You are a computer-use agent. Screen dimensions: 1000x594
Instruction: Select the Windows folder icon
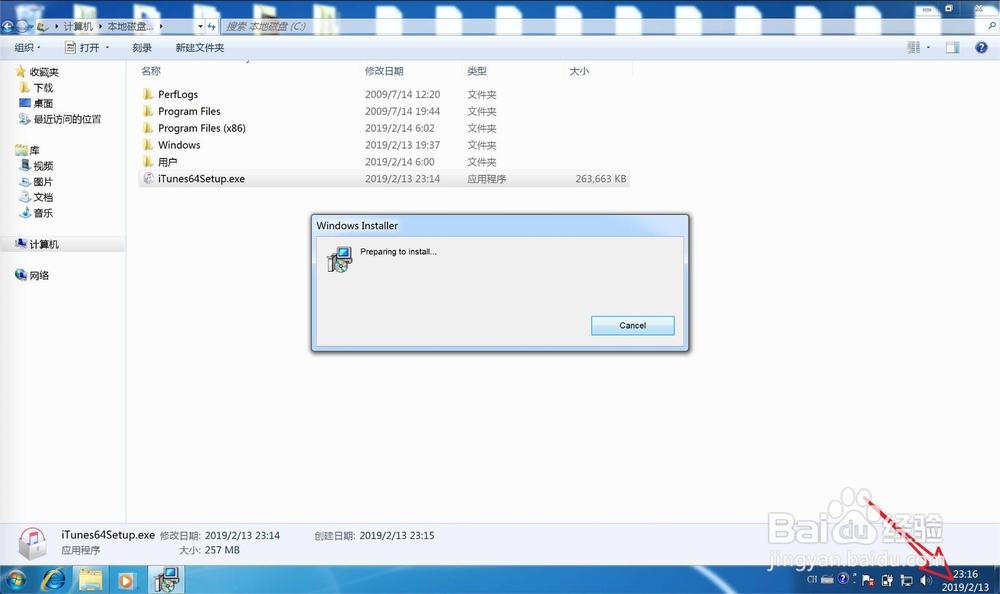pyautogui.click(x=148, y=145)
